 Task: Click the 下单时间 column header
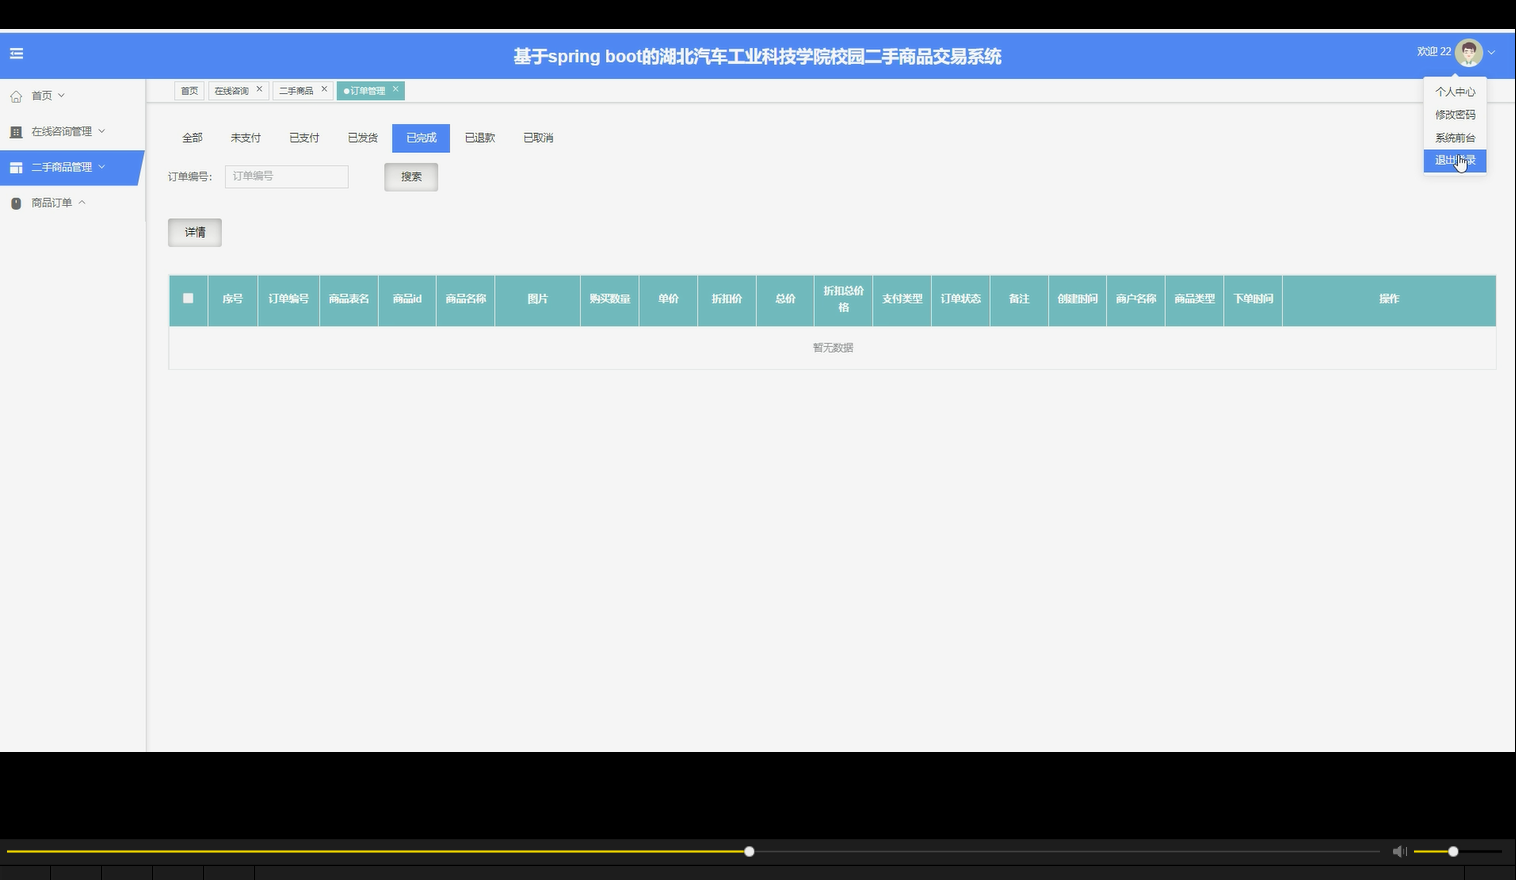[x=1253, y=299]
